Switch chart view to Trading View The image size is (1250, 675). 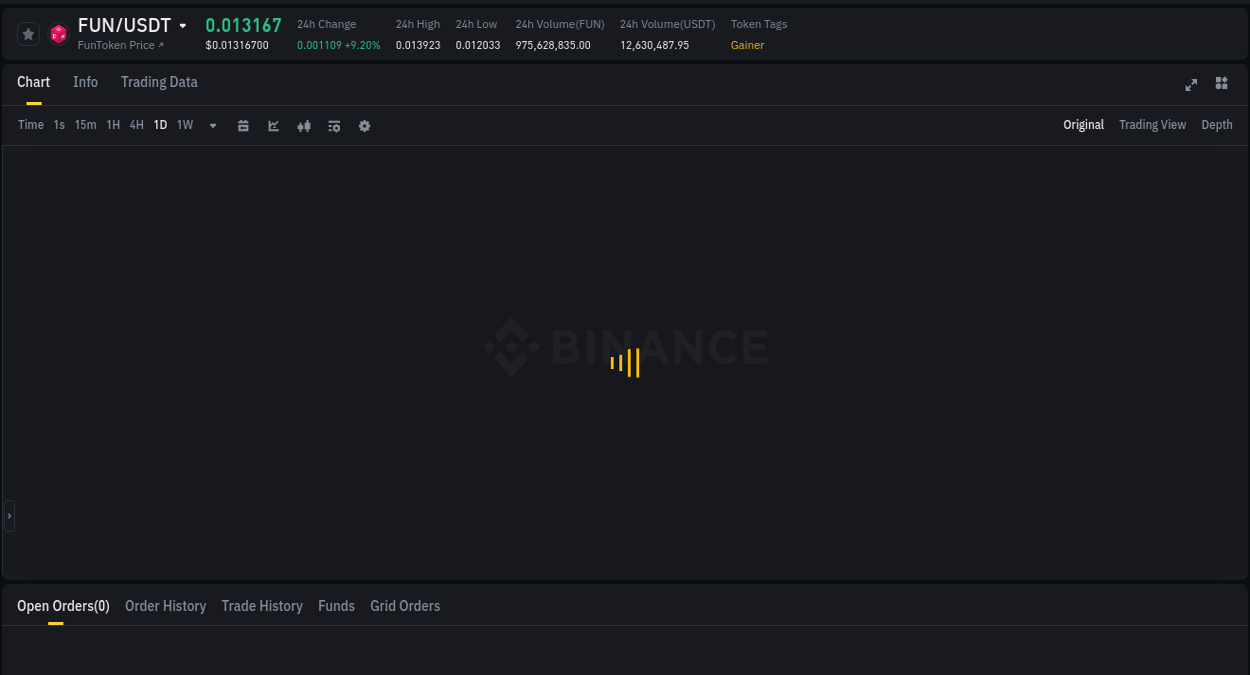[x=1152, y=125]
